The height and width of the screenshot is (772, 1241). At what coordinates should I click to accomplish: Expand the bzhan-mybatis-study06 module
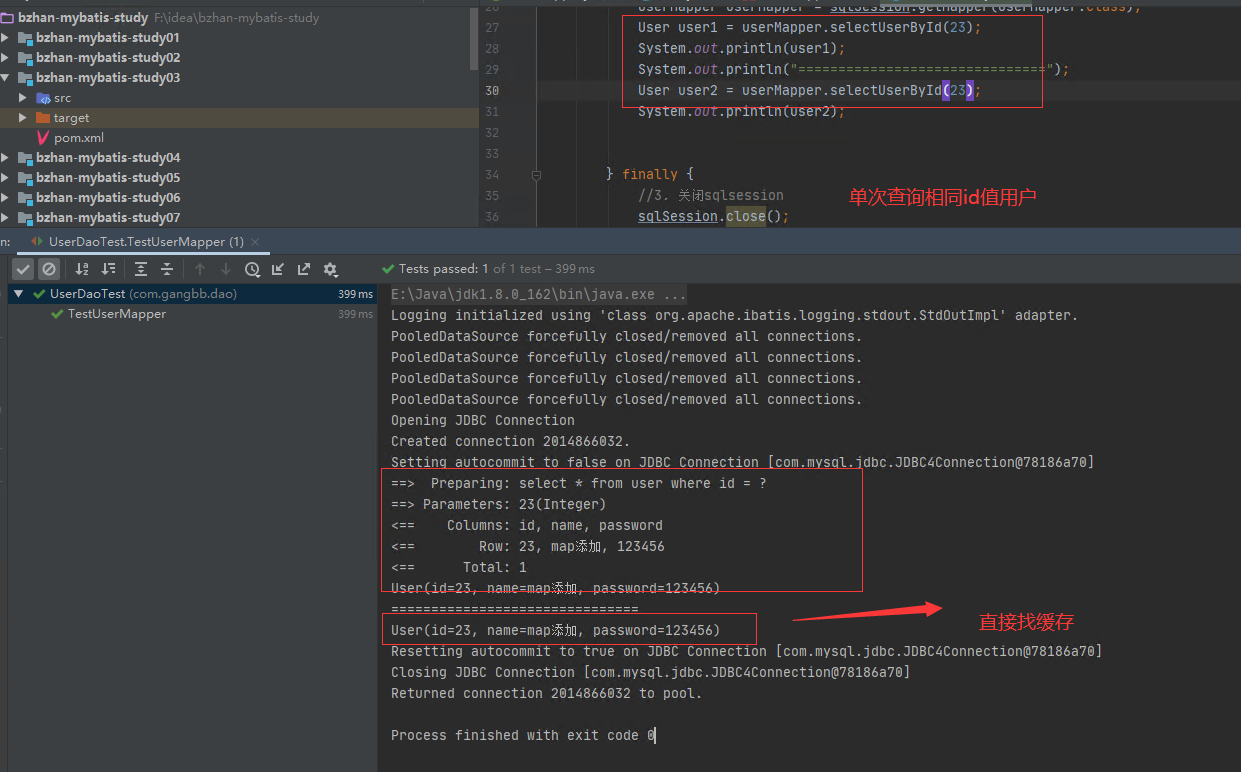(x=6, y=198)
